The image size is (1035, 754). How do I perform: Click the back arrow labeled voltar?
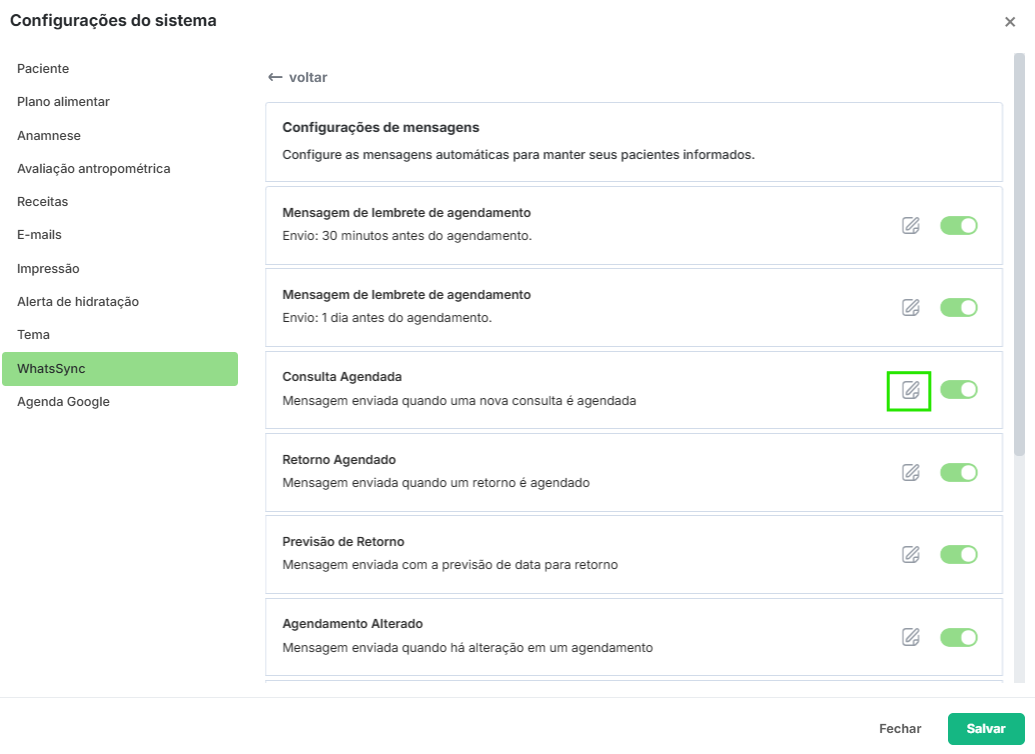[298, 77]
